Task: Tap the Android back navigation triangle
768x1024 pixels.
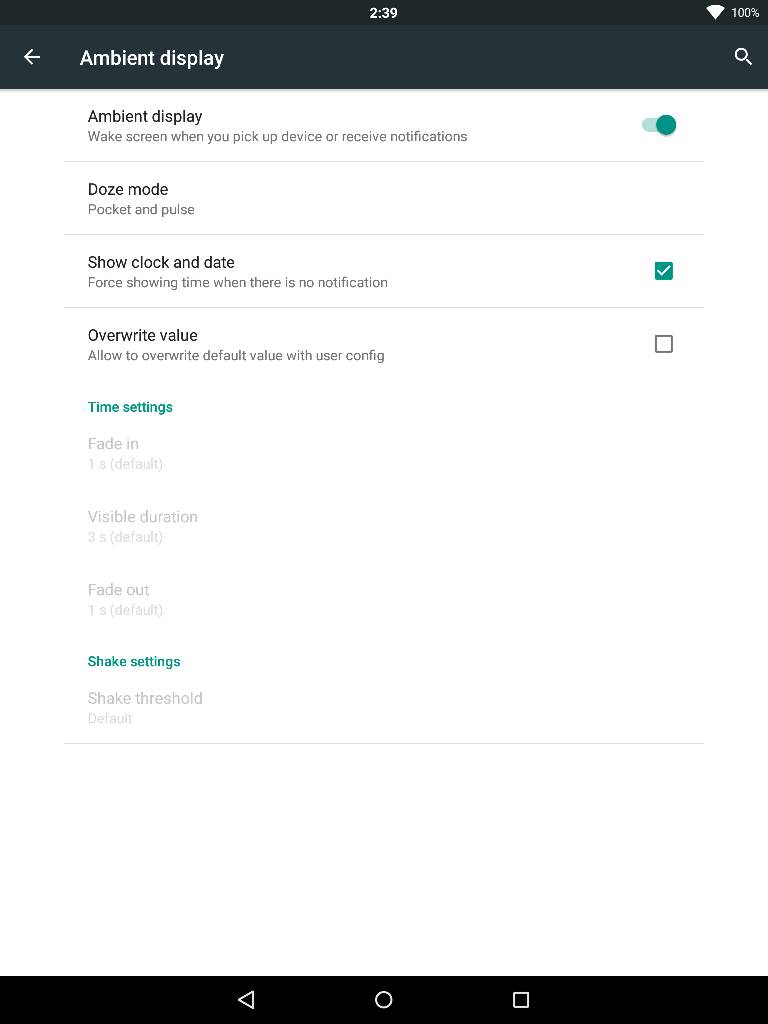Action: click(x=246, y=999)
